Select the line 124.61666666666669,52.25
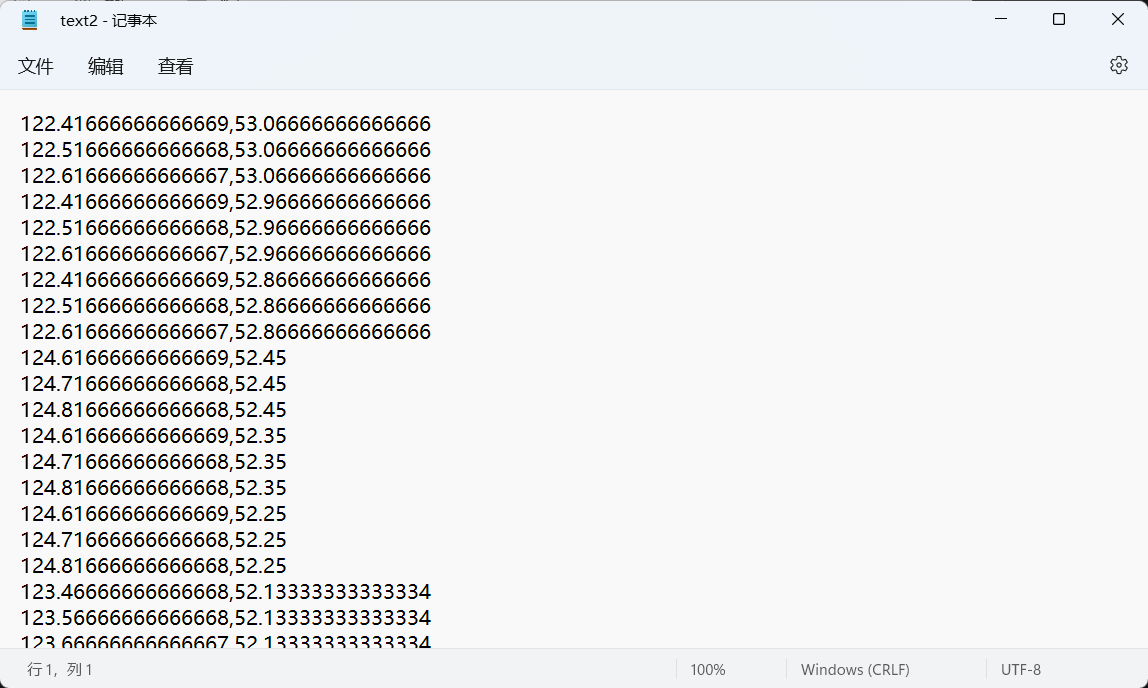 (x=153, y=514)
